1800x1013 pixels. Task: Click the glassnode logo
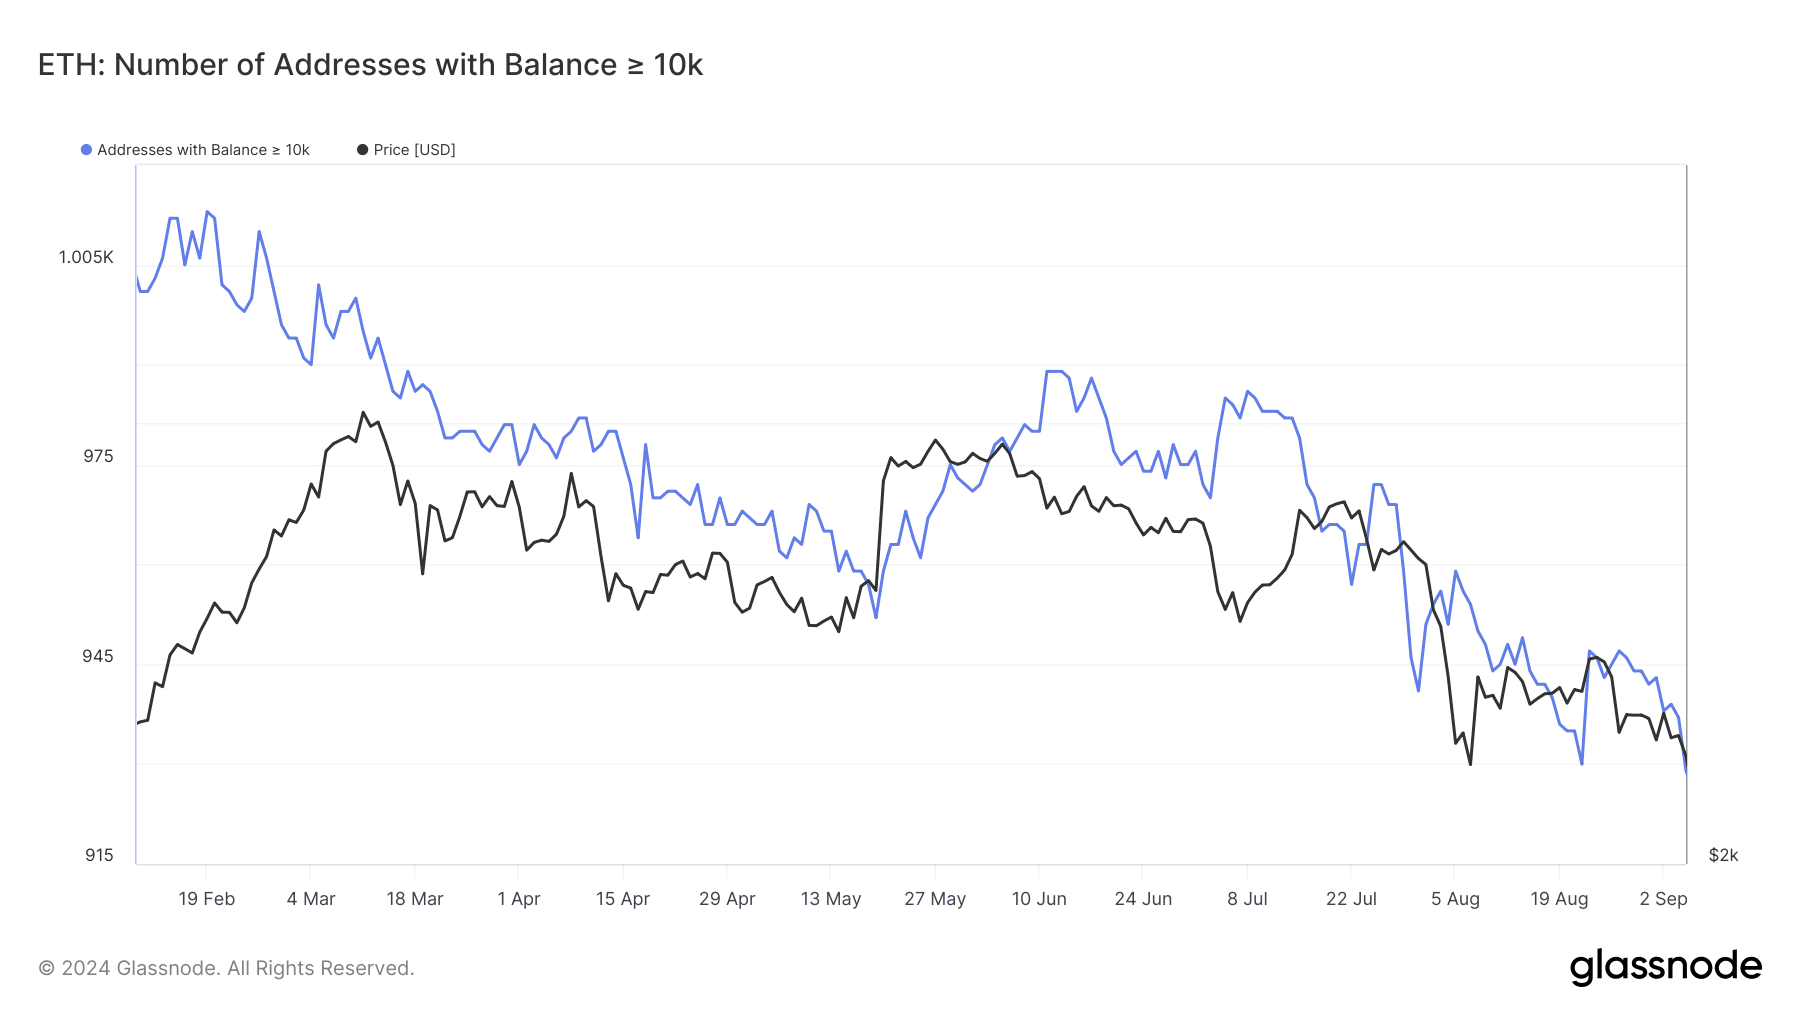[1665, 967]
